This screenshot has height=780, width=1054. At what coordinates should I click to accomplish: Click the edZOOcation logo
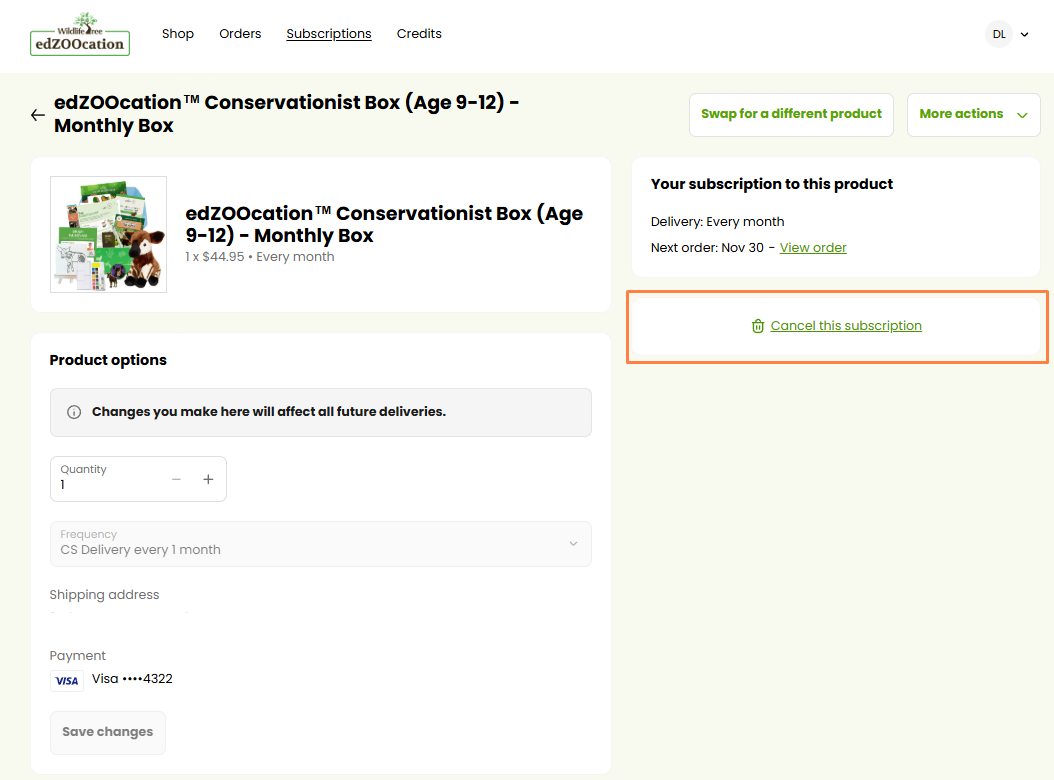tap(80, 34)
